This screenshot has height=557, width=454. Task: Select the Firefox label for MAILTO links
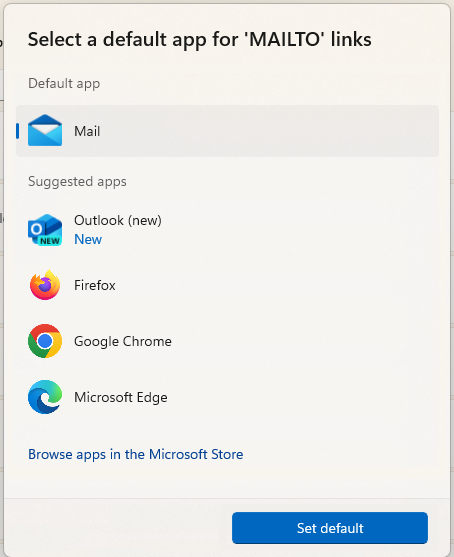point(94,285)
